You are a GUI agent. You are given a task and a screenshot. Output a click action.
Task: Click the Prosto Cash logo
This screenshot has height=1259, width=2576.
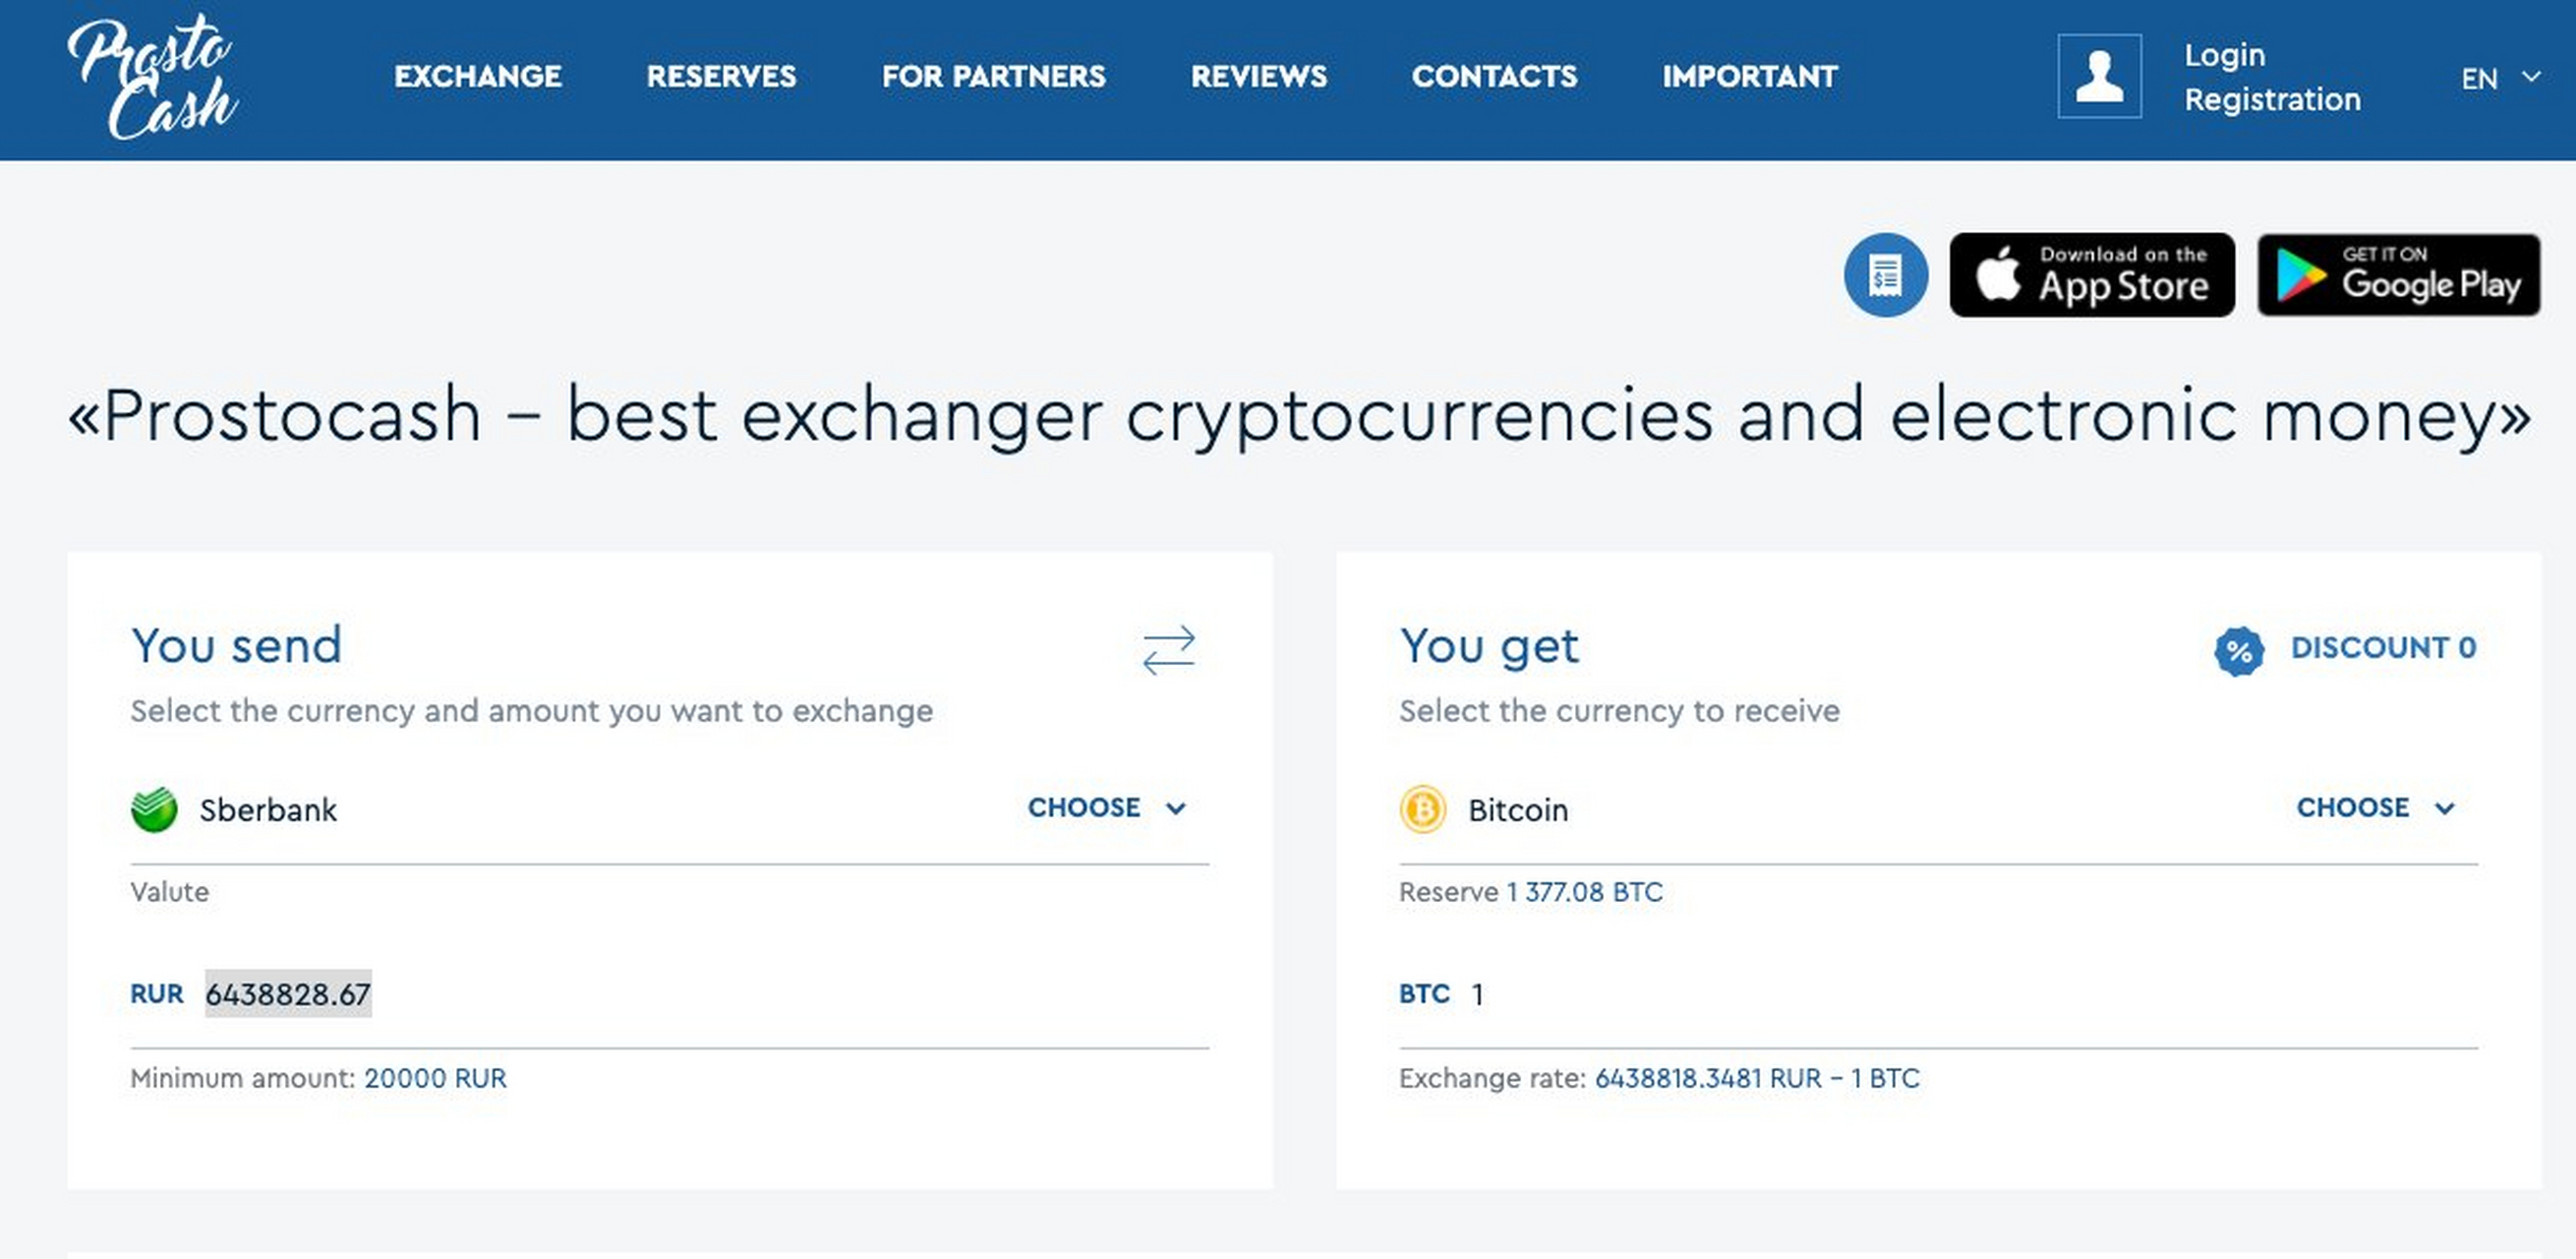152,77
